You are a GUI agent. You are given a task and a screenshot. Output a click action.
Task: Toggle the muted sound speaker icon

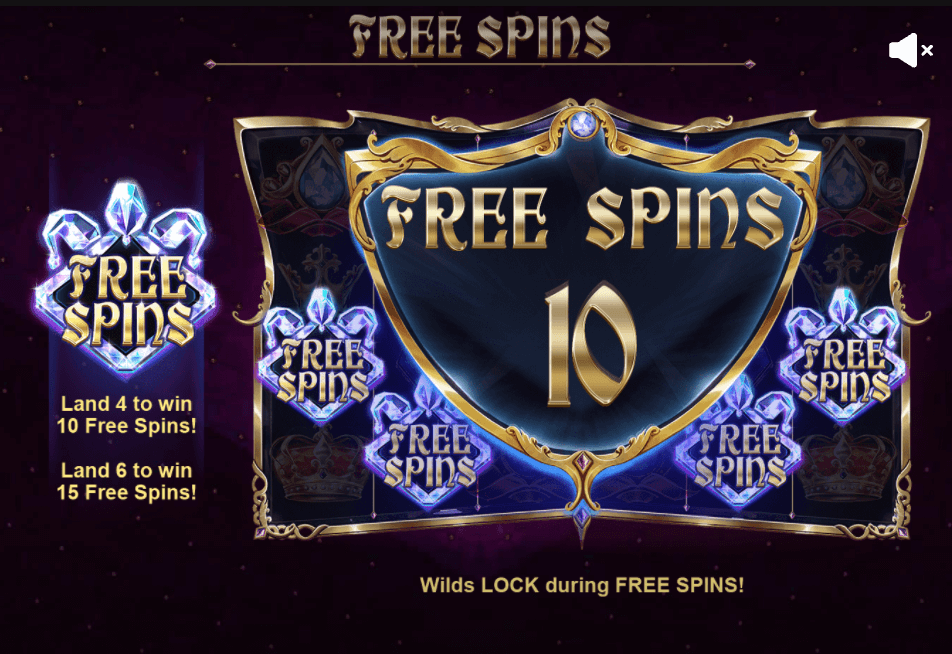click(x=911, y=50)
